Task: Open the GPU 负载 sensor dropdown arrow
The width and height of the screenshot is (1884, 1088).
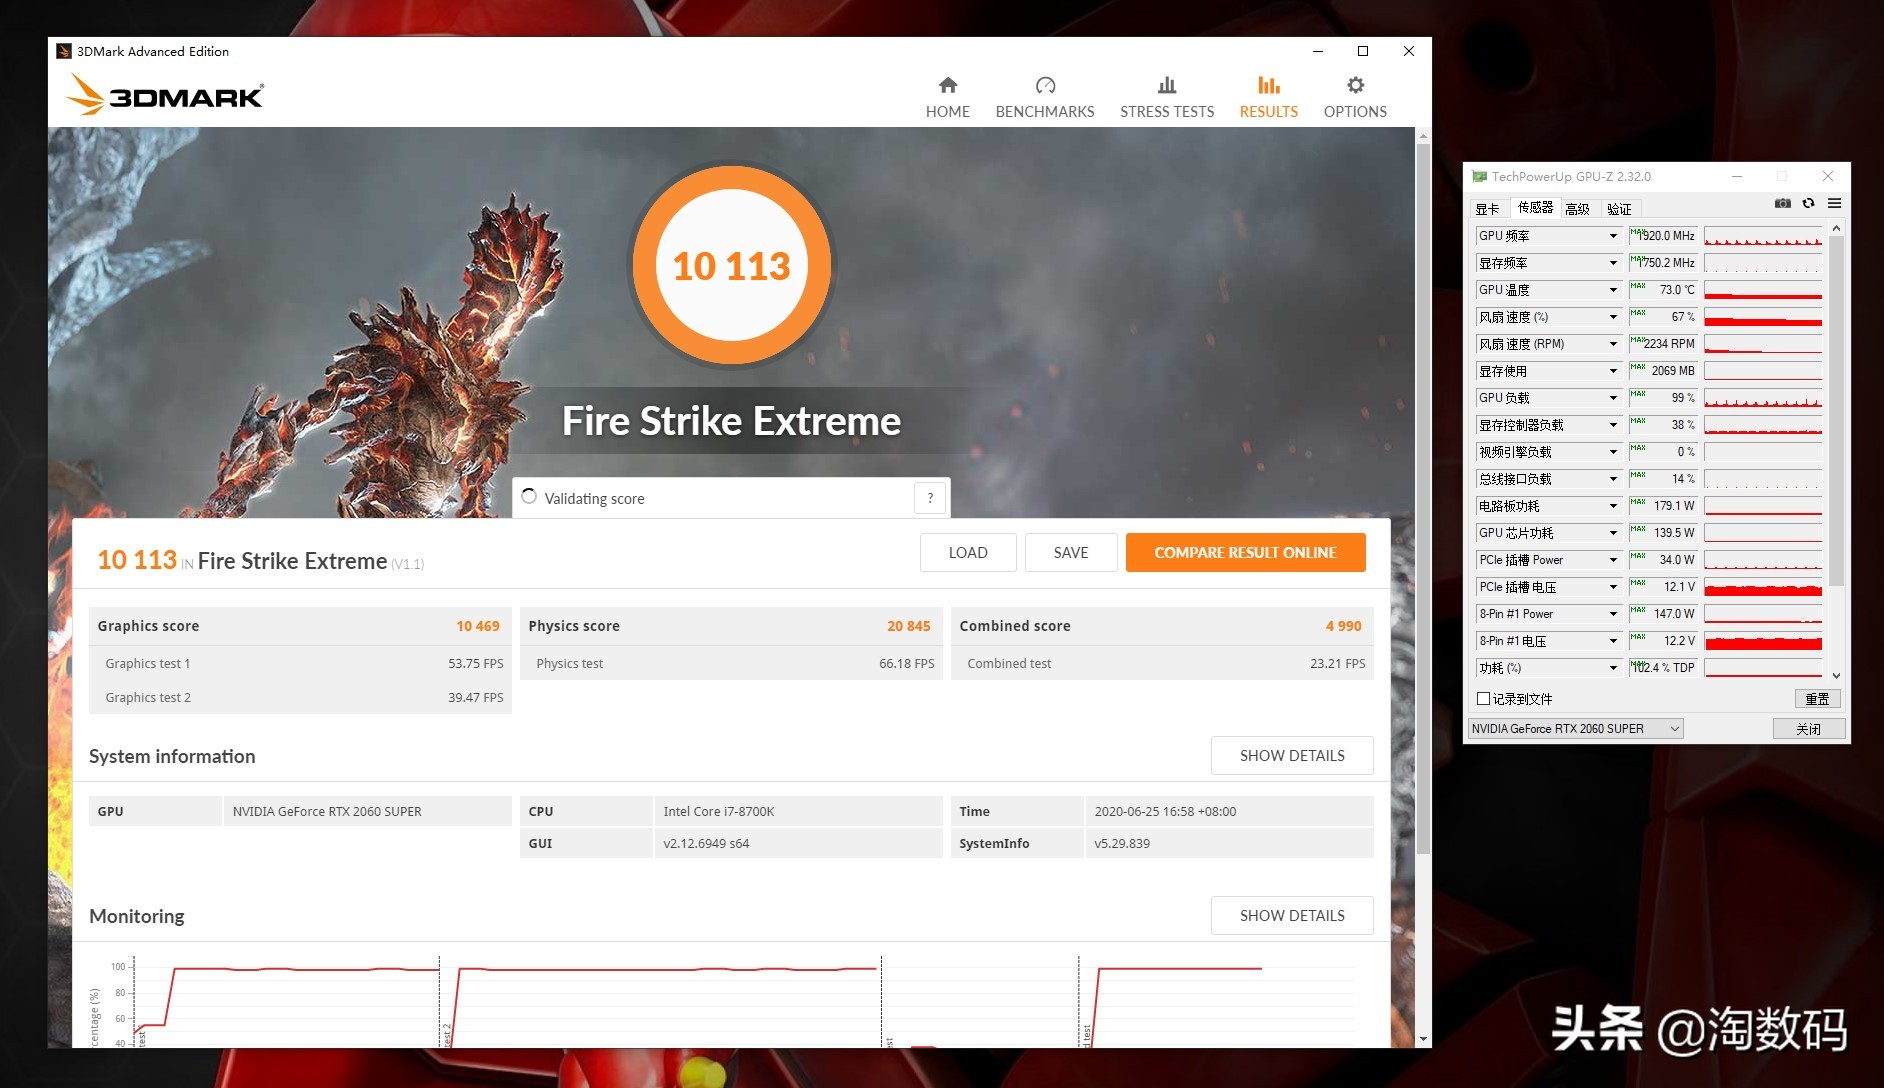Action: click(x=1613, y=398)
